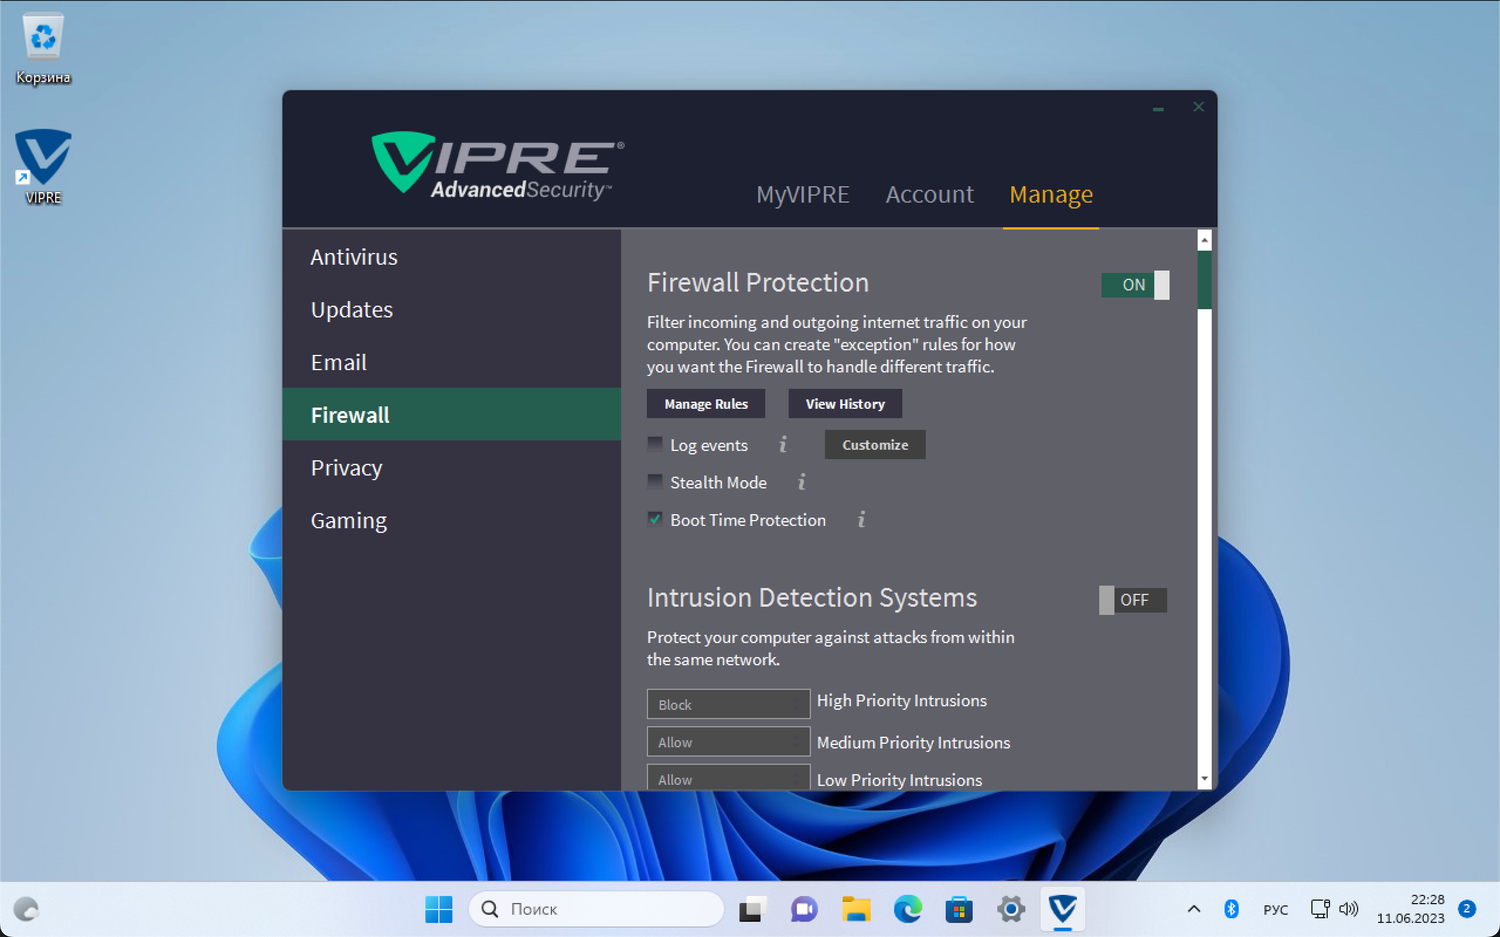Image resolution: width=1500 pixels, height=937 pixels.
Task: Open Settings gear in the taskbar
Action: pos(1011,909)
